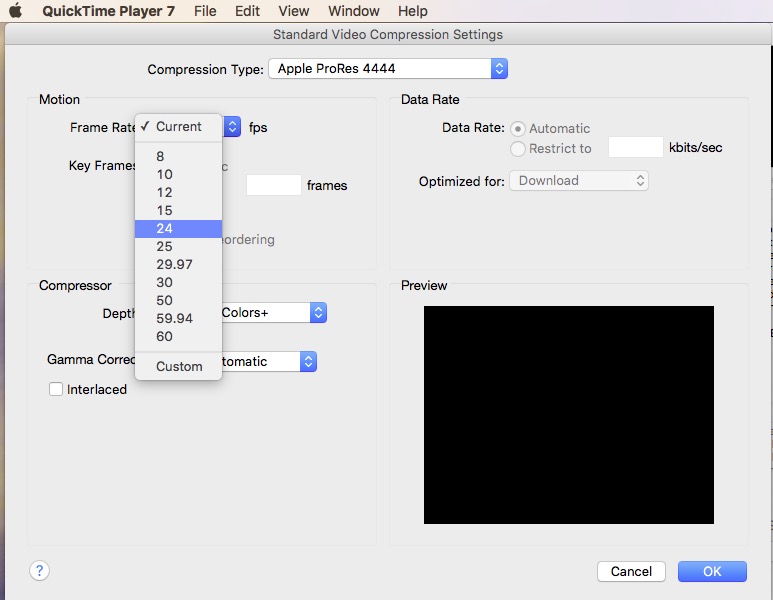Open the Apple menu
773x600 pixels.
pos(15,10)
